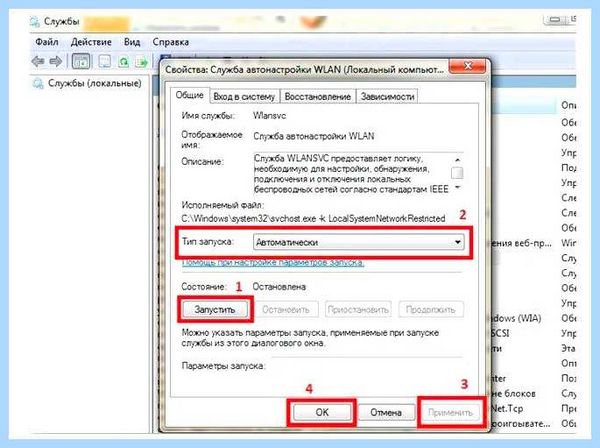Switch to the Вход в систему tab
This screenshot has width=600, height=448.
tap(244, 97)
